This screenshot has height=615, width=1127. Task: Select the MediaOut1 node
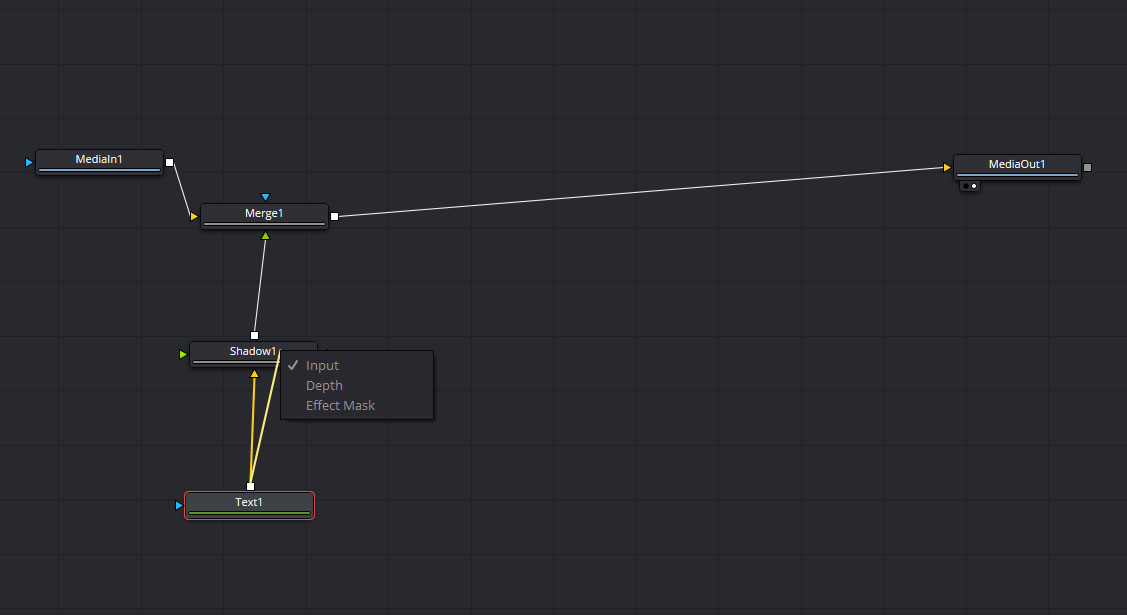[x=1017, y=167]
